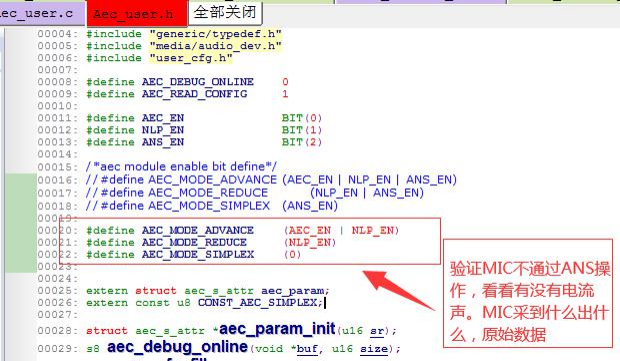Screen dimensions: 620x361
Task: Click the aec_param variable on line 25
Action: [295, 291]
